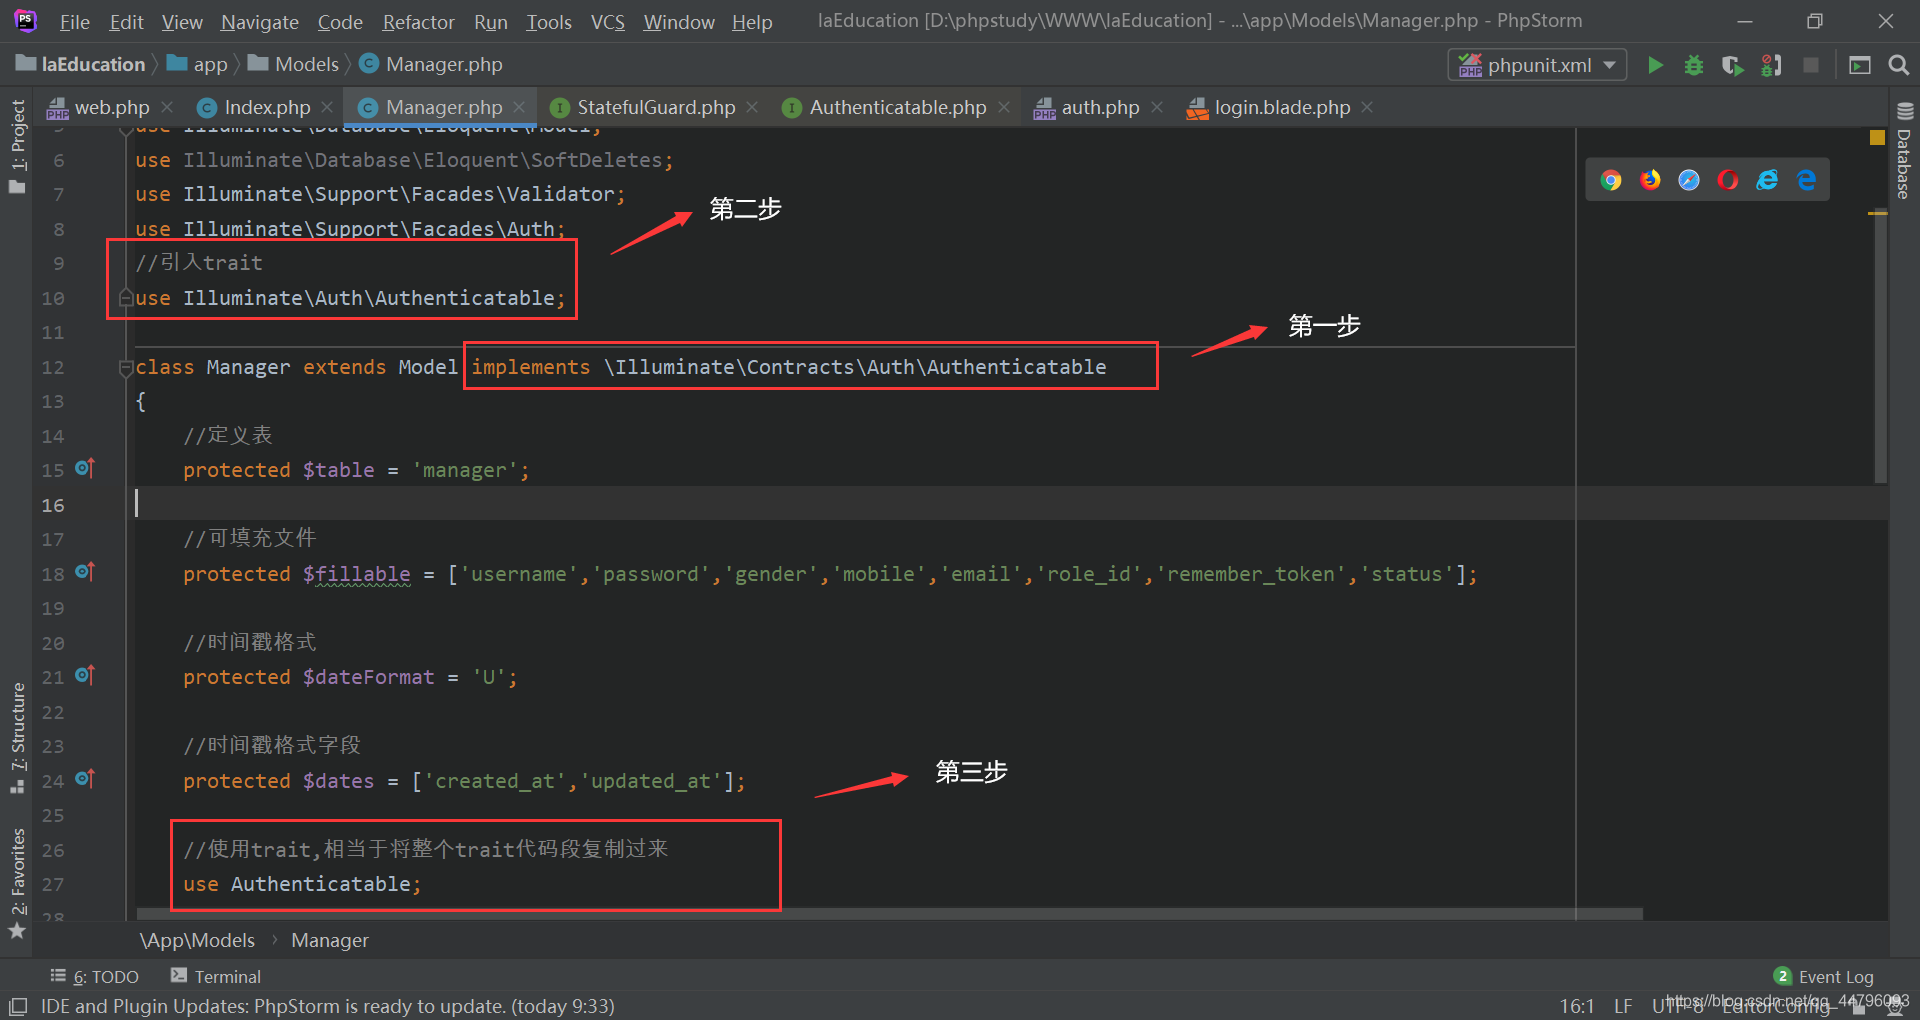
Task: Click line number 12 in the gutter
Action: click(x=53, y=367)
